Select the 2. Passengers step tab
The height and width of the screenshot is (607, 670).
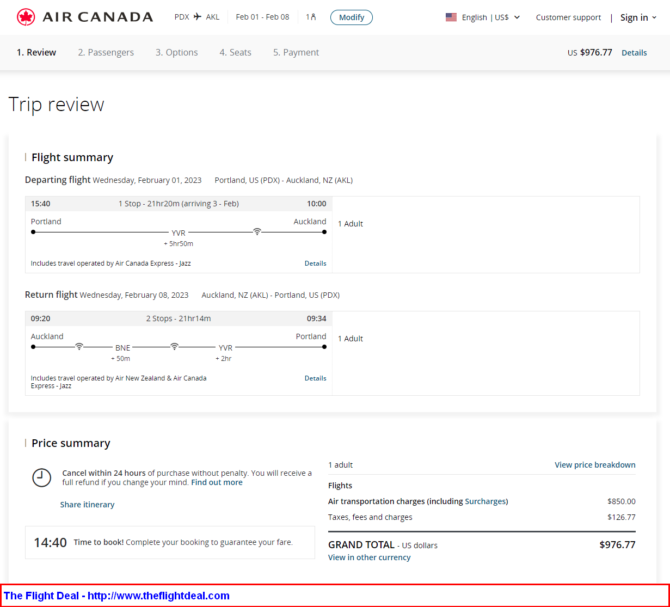coord(105,53)
